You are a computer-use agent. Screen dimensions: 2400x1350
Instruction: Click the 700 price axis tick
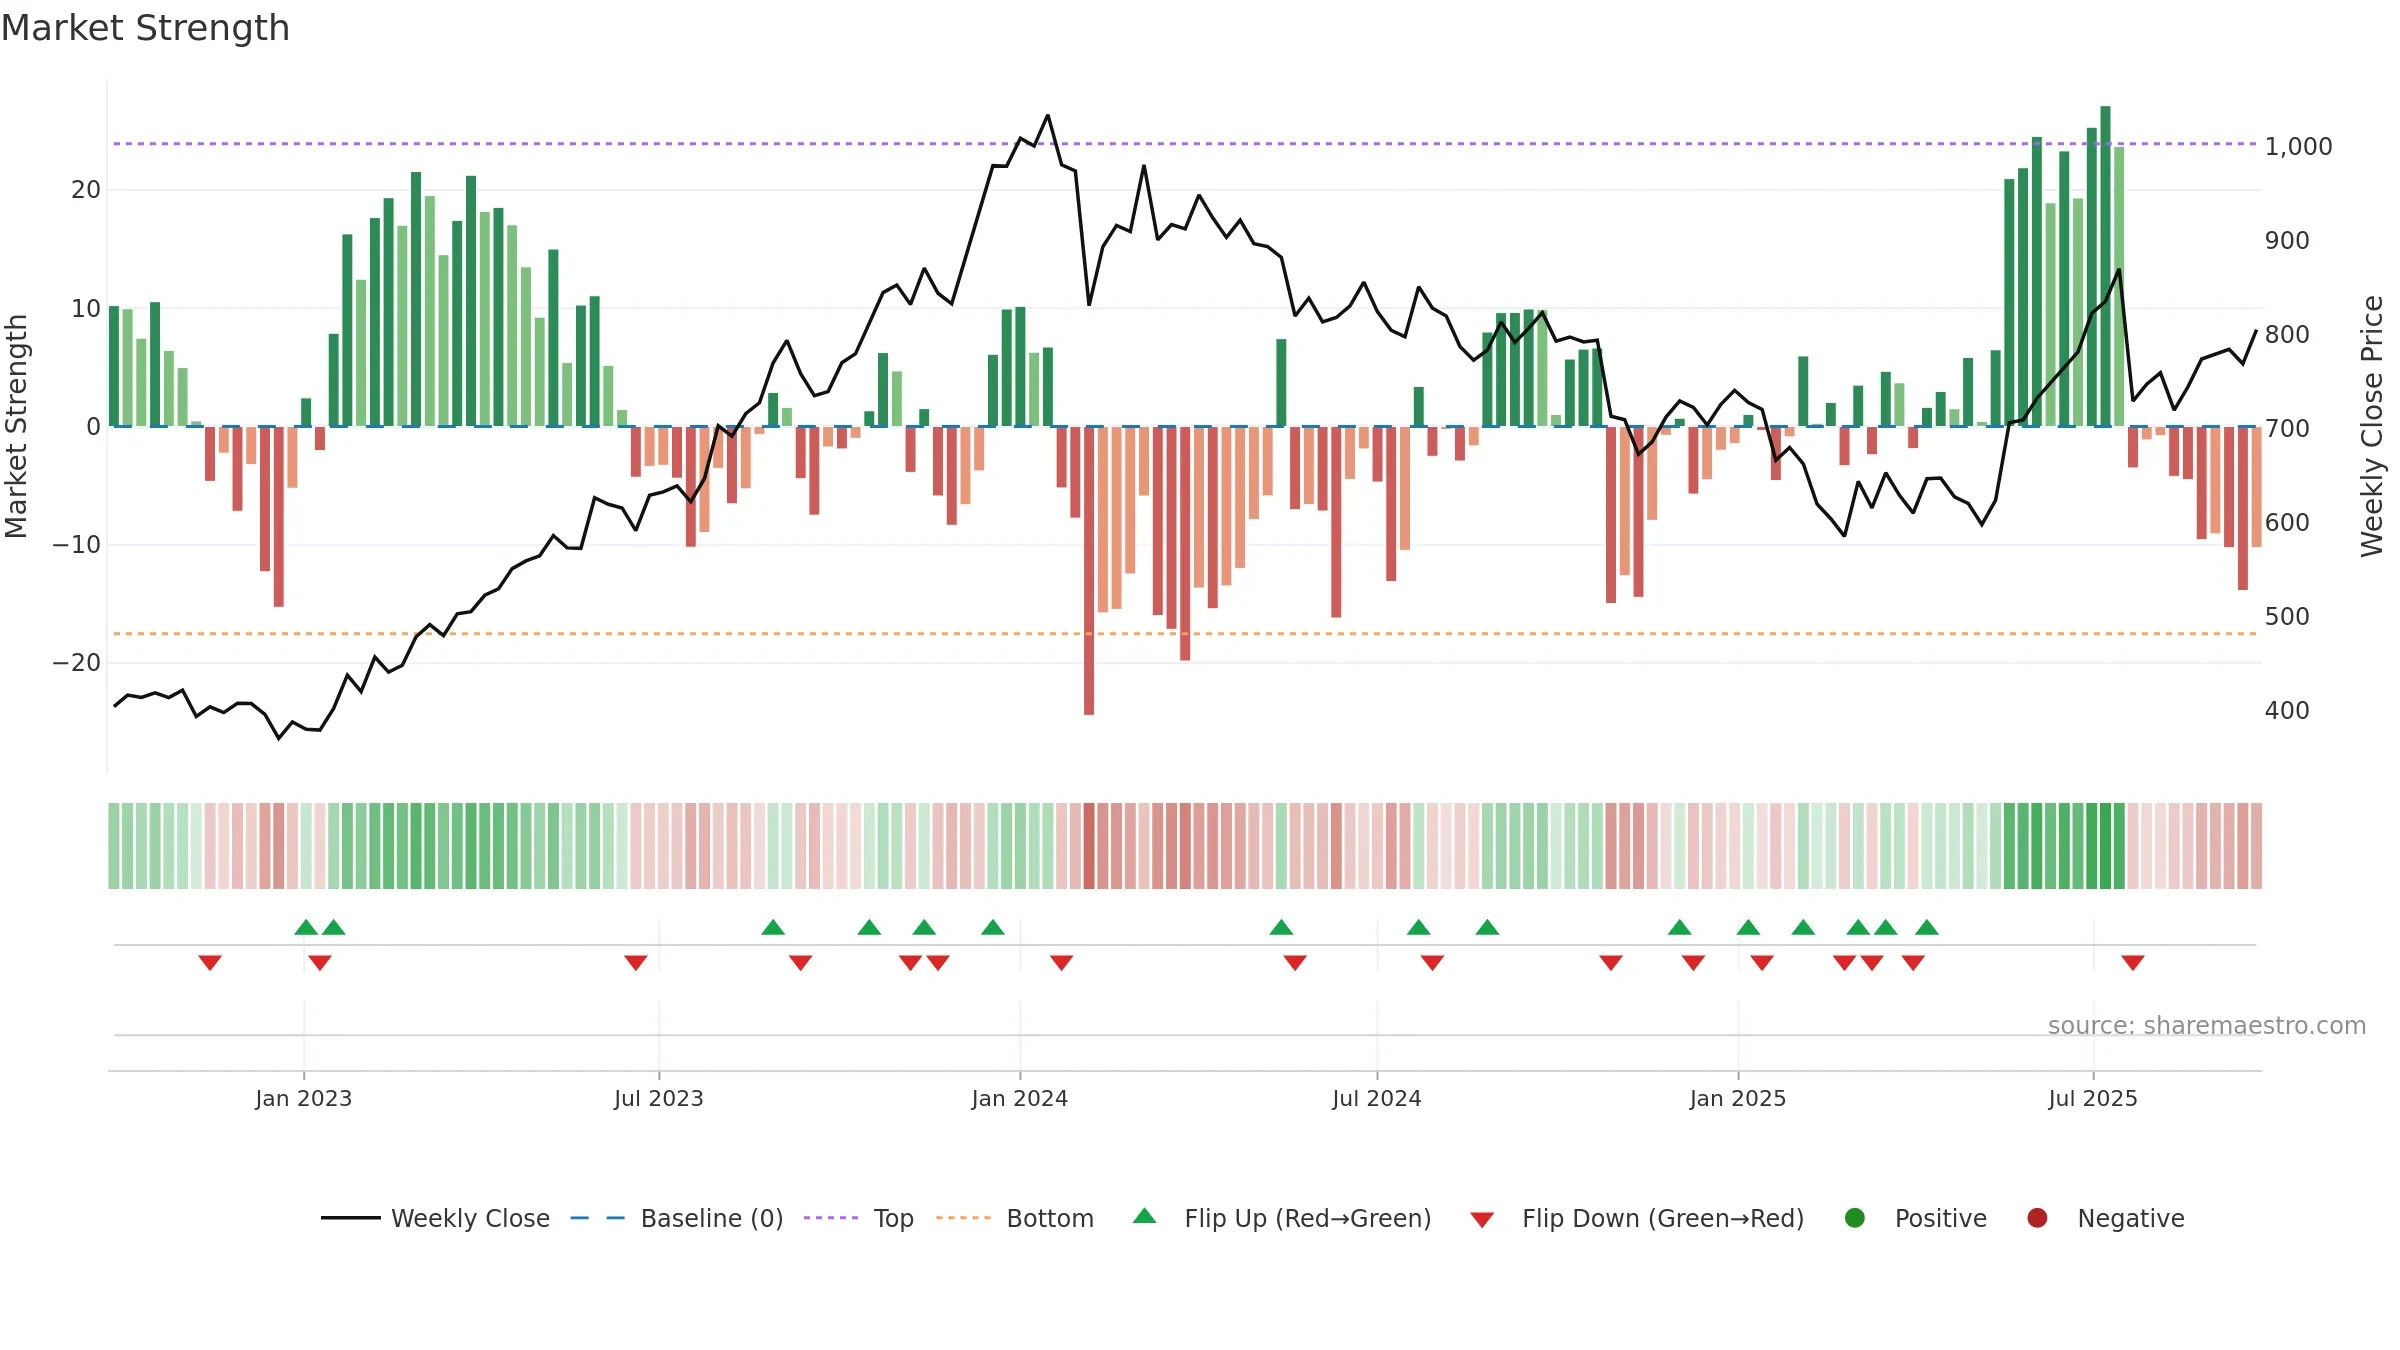tap(2287, 429)
